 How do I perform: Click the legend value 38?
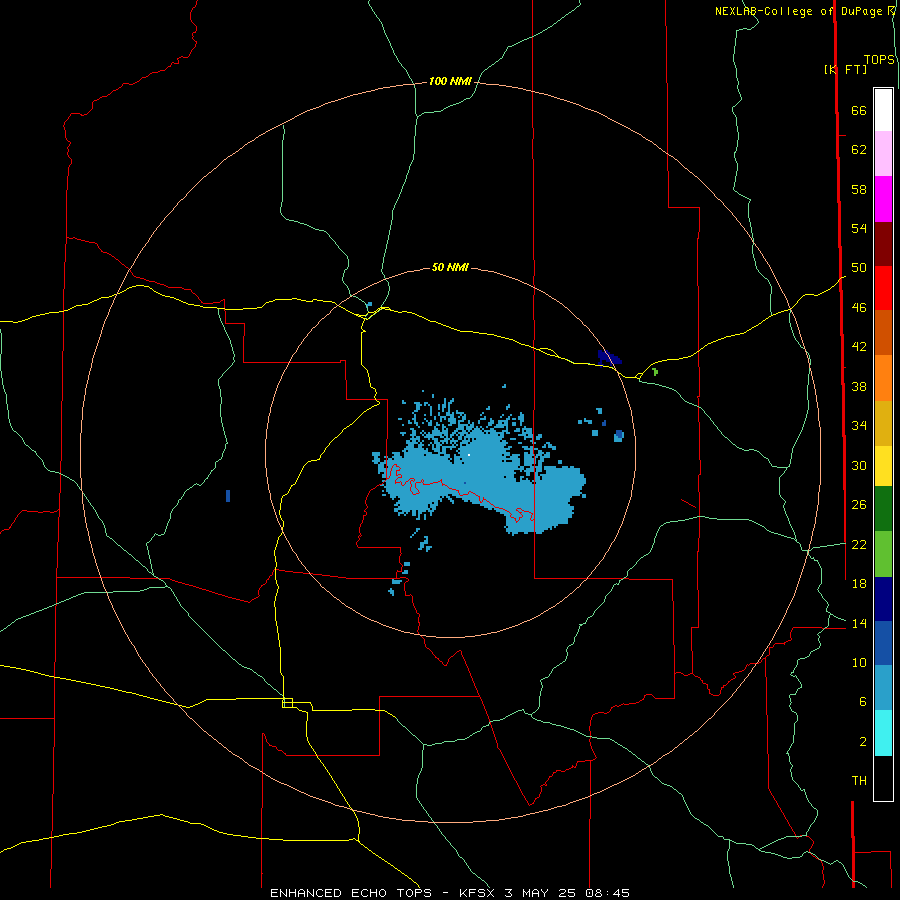(x=859, y=387)
